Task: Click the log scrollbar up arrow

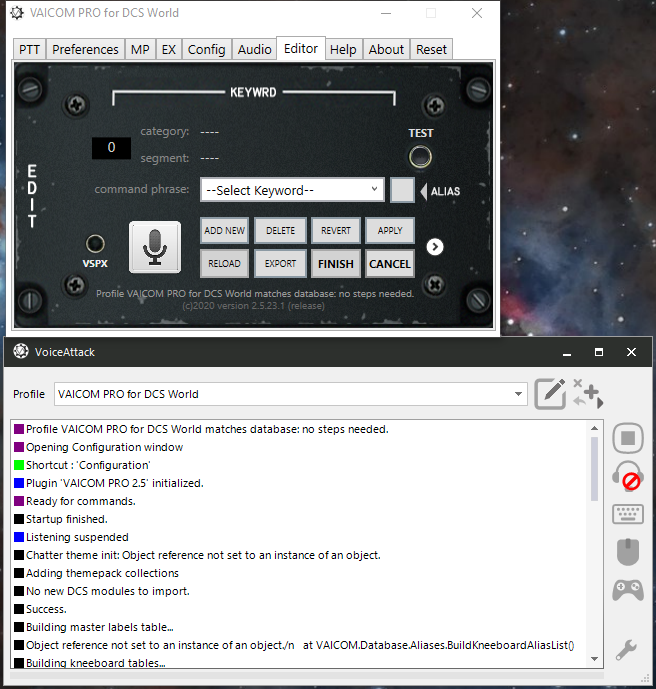Action: point(594,428)
